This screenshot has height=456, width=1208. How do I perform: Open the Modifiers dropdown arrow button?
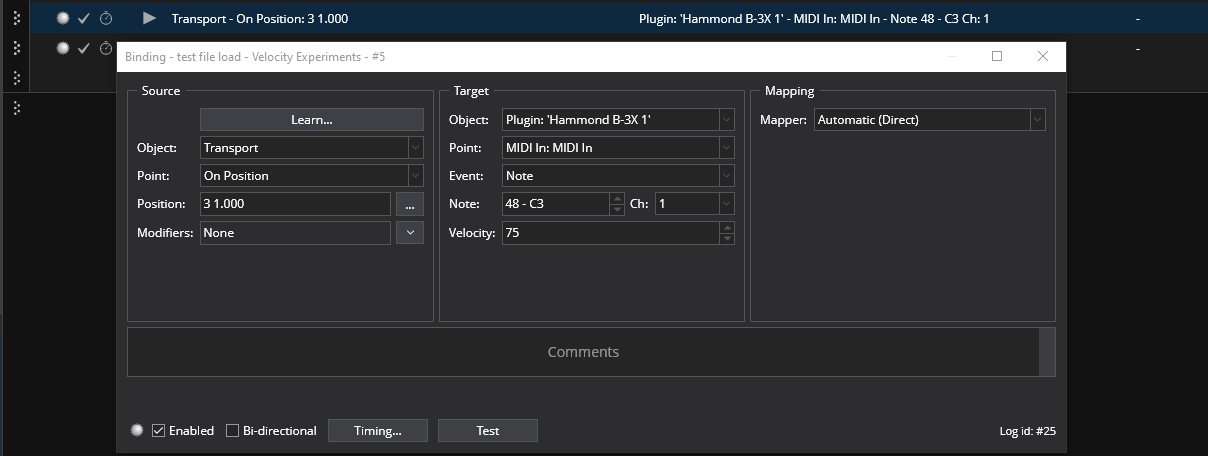coord(410,233)
